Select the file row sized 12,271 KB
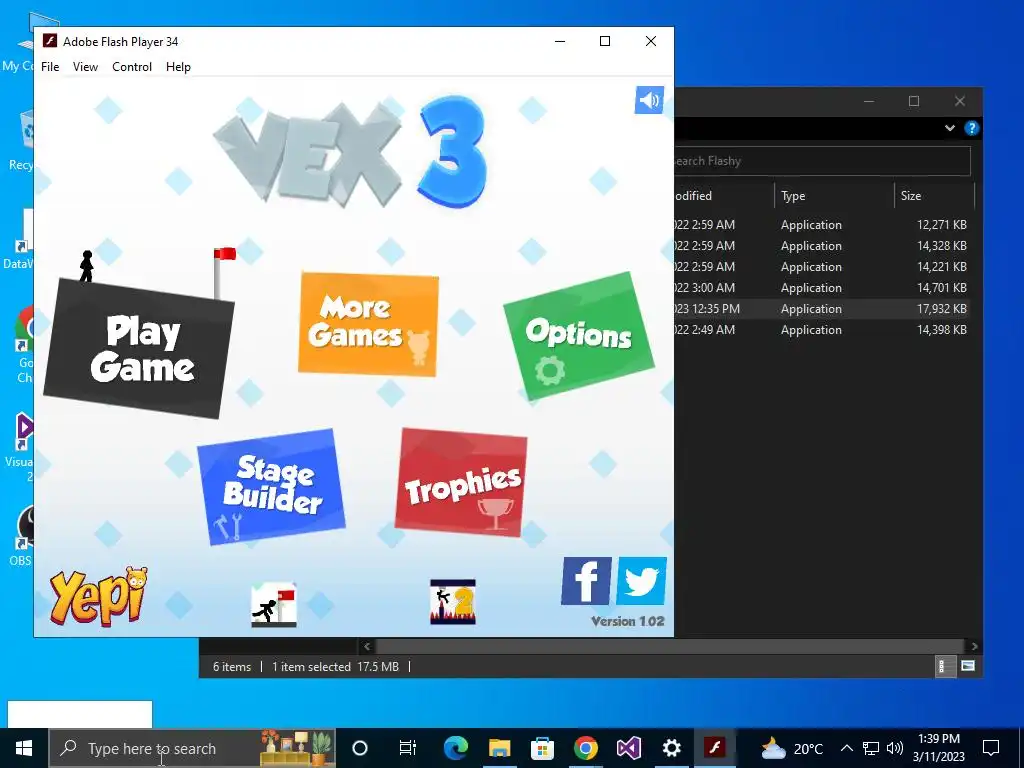The width and height of the screenshot is (1024, 768). [x=822, y=225]
